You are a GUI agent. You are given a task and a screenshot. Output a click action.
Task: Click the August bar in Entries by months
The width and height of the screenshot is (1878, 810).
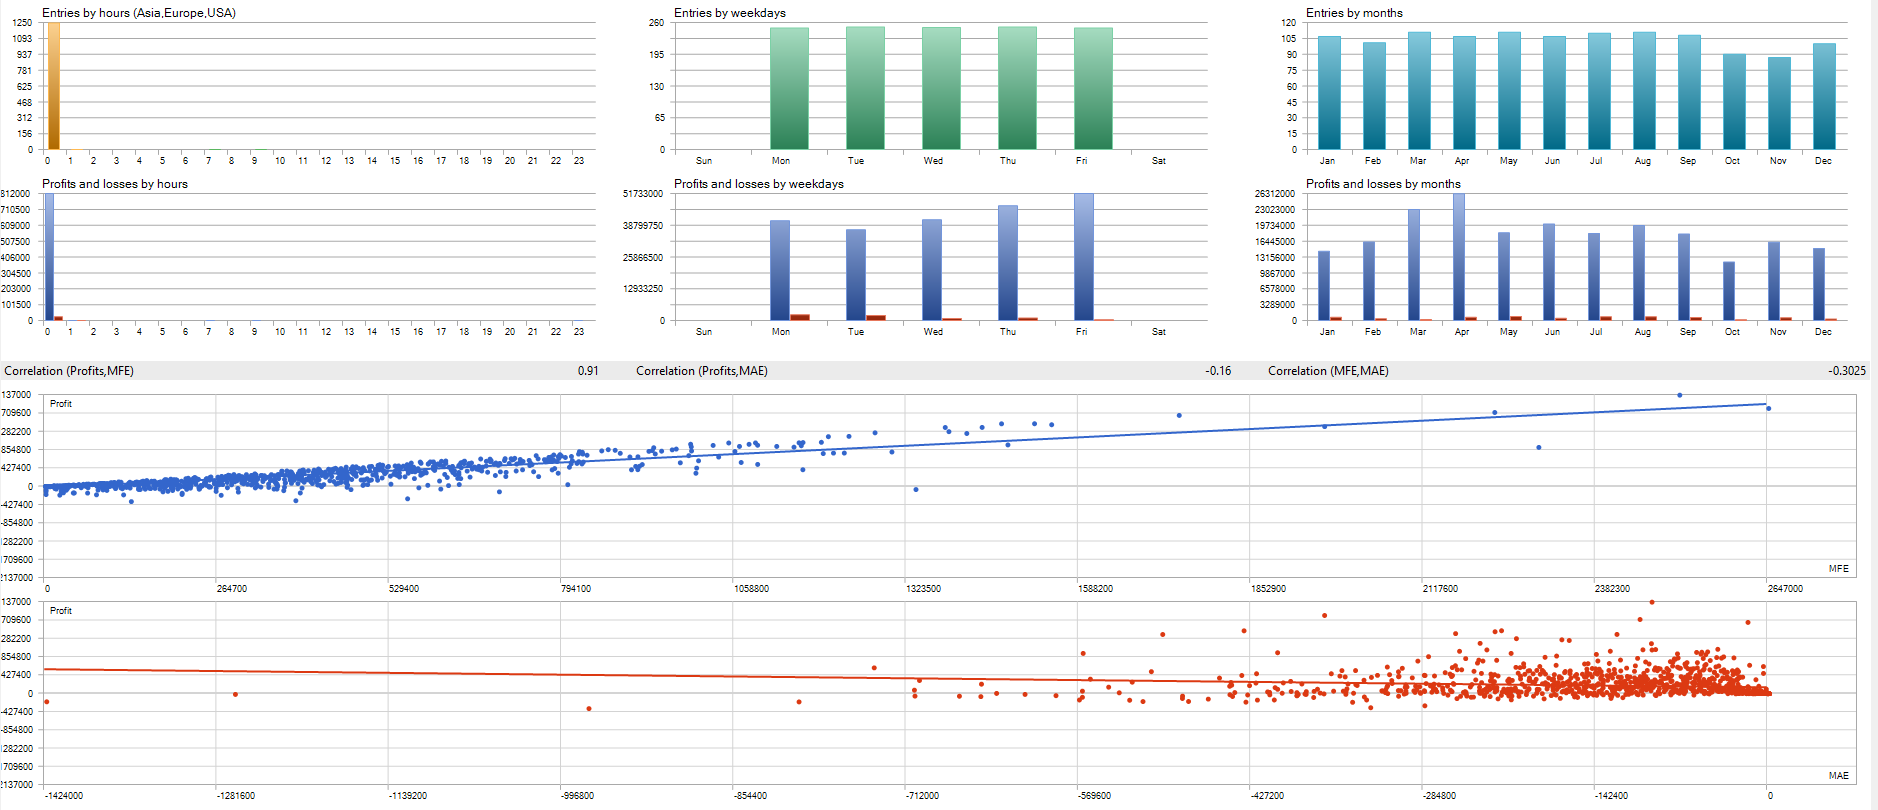tap(1644, 91)
